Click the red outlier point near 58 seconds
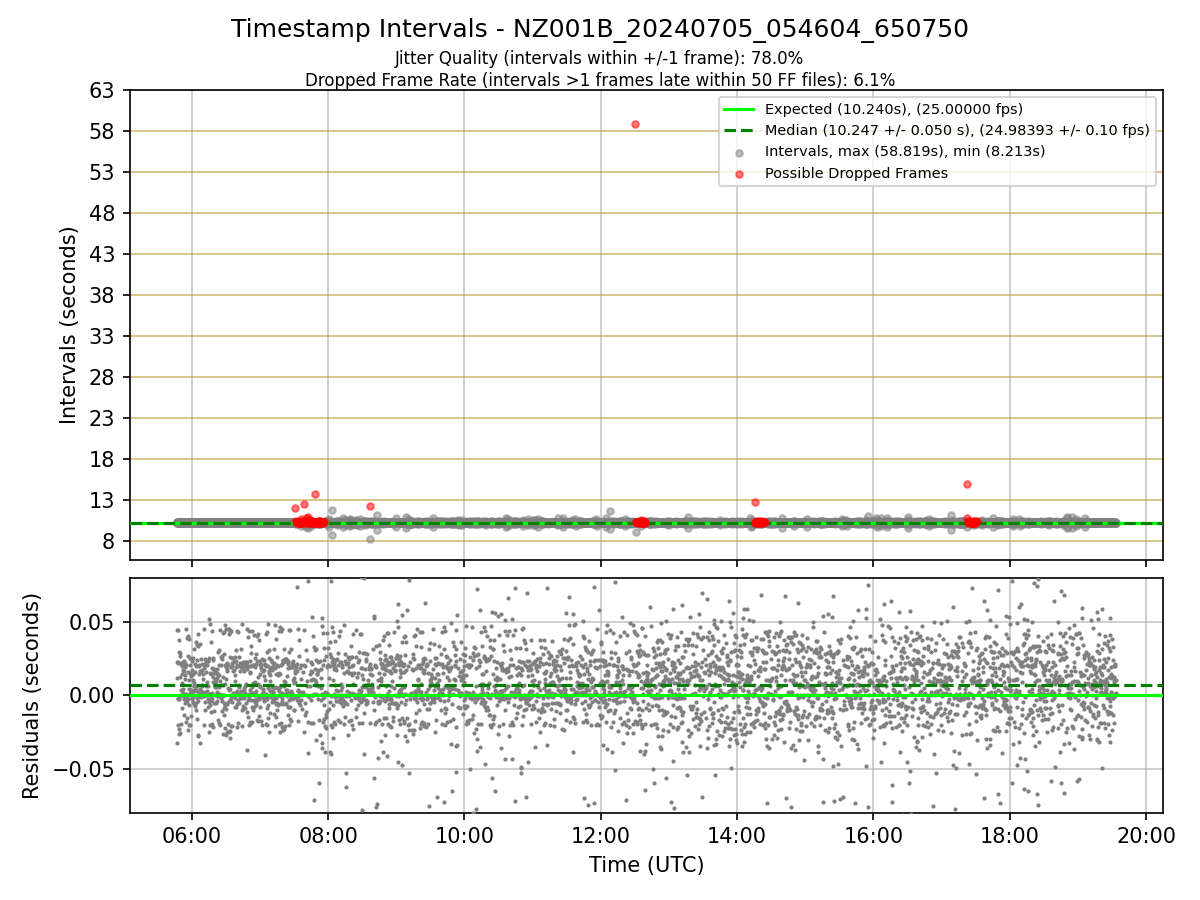1200x900 pixels. point(635,124)
